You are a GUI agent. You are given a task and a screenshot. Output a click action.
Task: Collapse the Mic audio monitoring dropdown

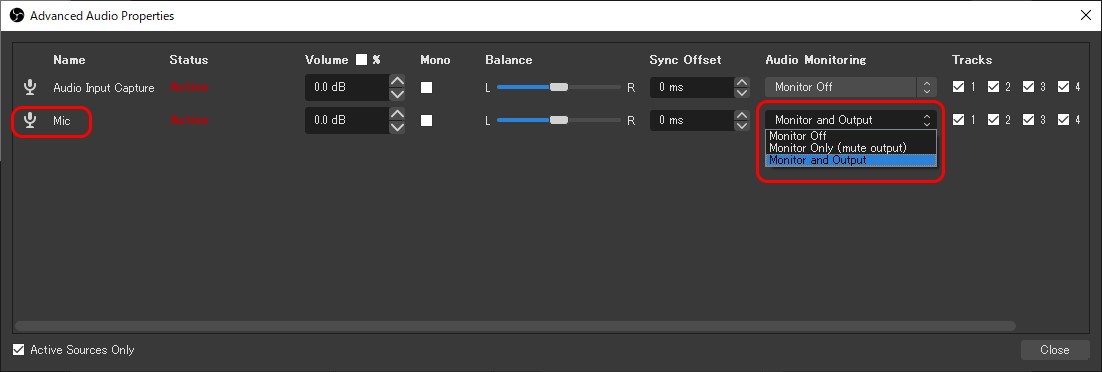(x=851, y=120)
